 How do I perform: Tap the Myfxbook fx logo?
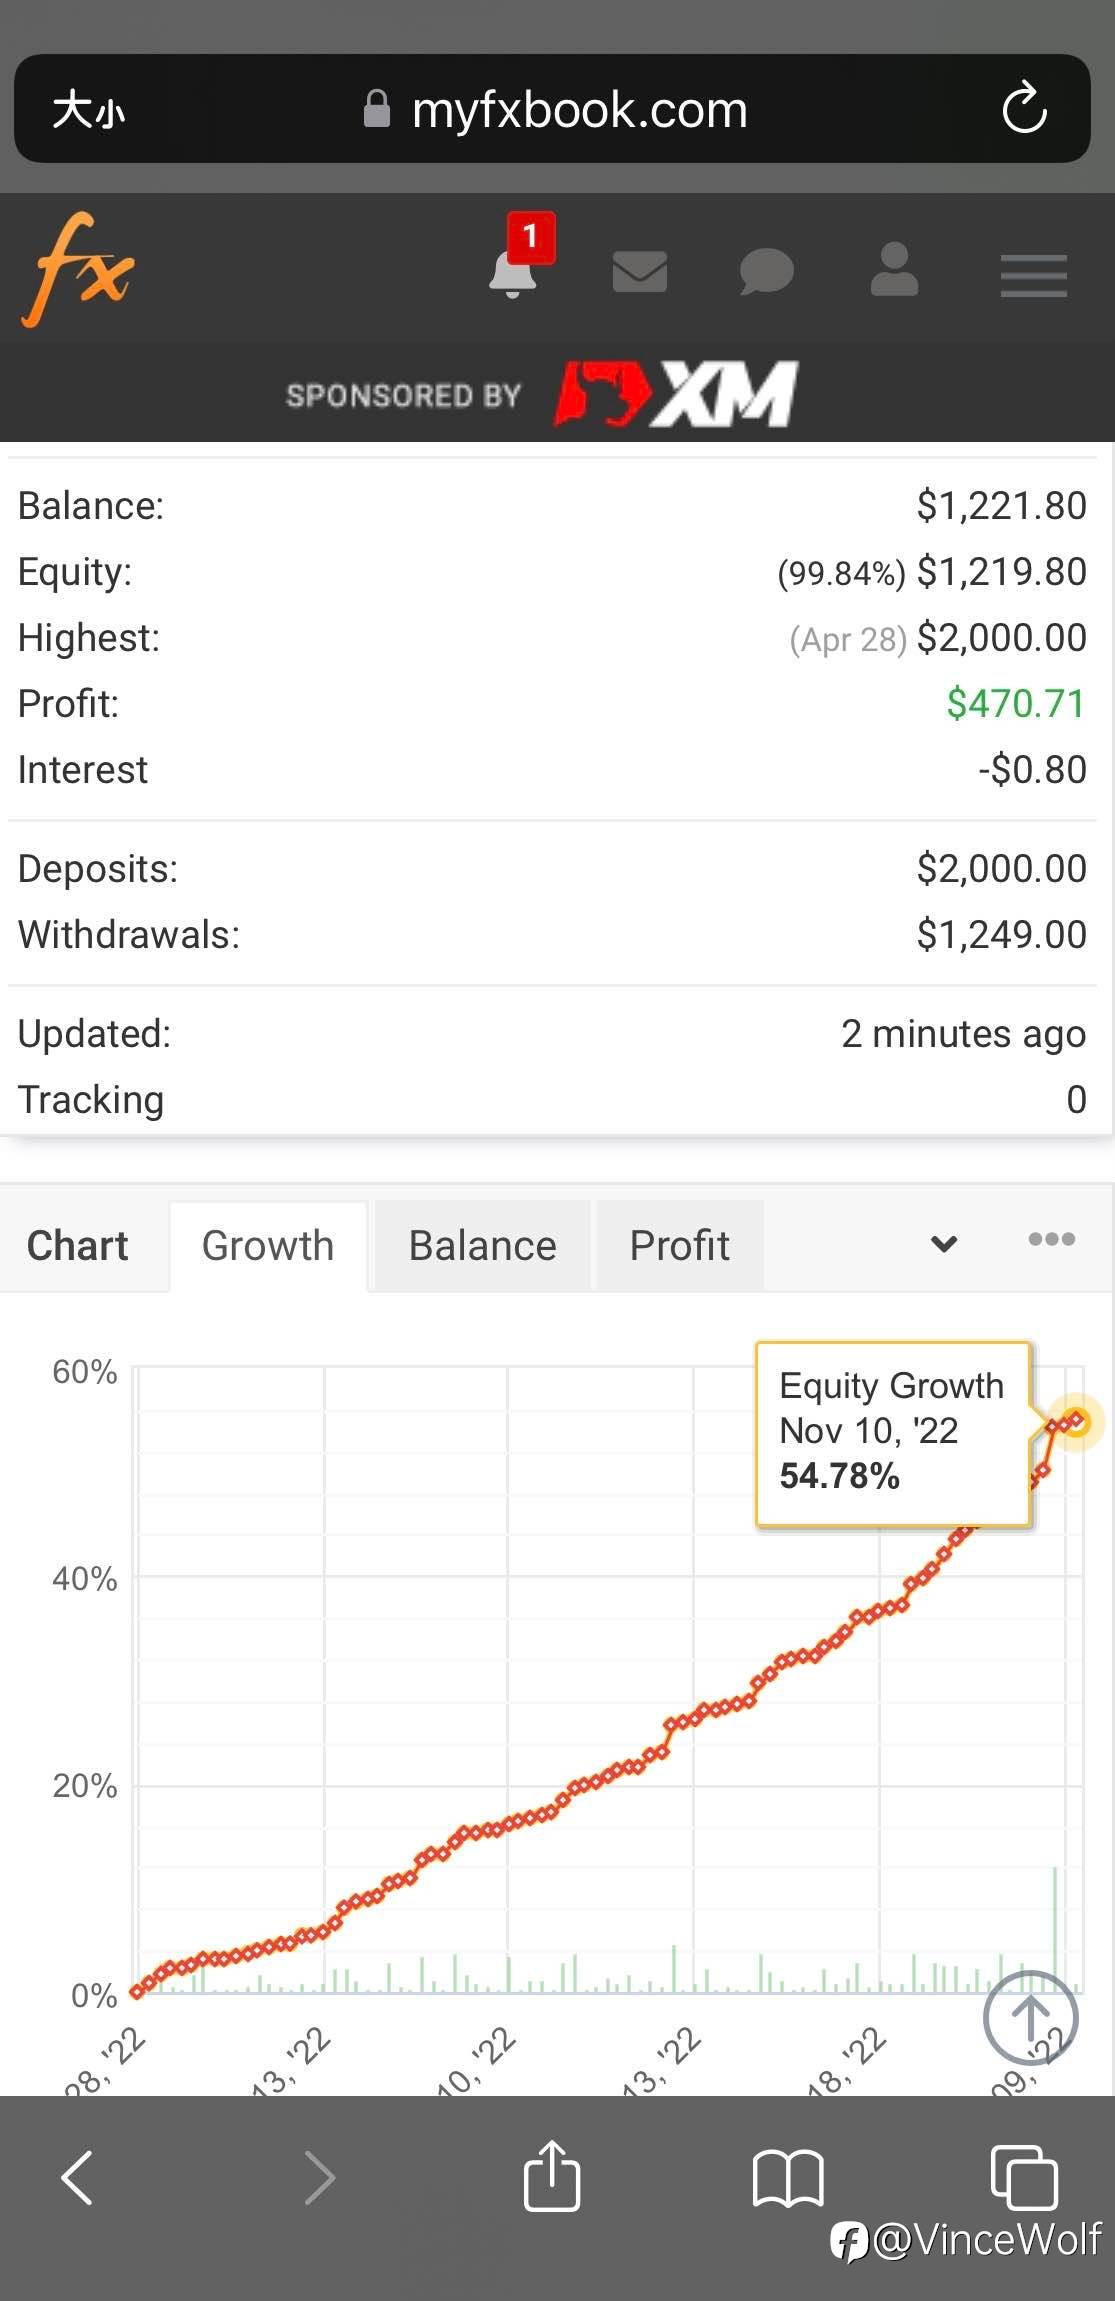78,270
